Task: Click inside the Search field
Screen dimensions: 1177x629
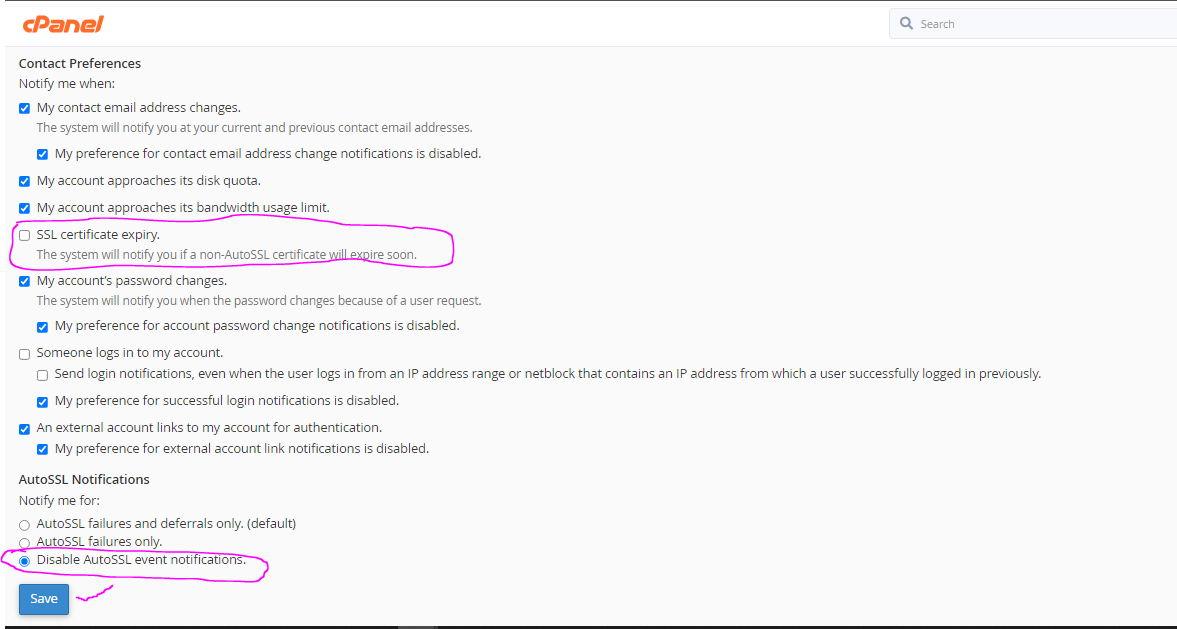Action: pyautogui.click(x=1000, y=23)
